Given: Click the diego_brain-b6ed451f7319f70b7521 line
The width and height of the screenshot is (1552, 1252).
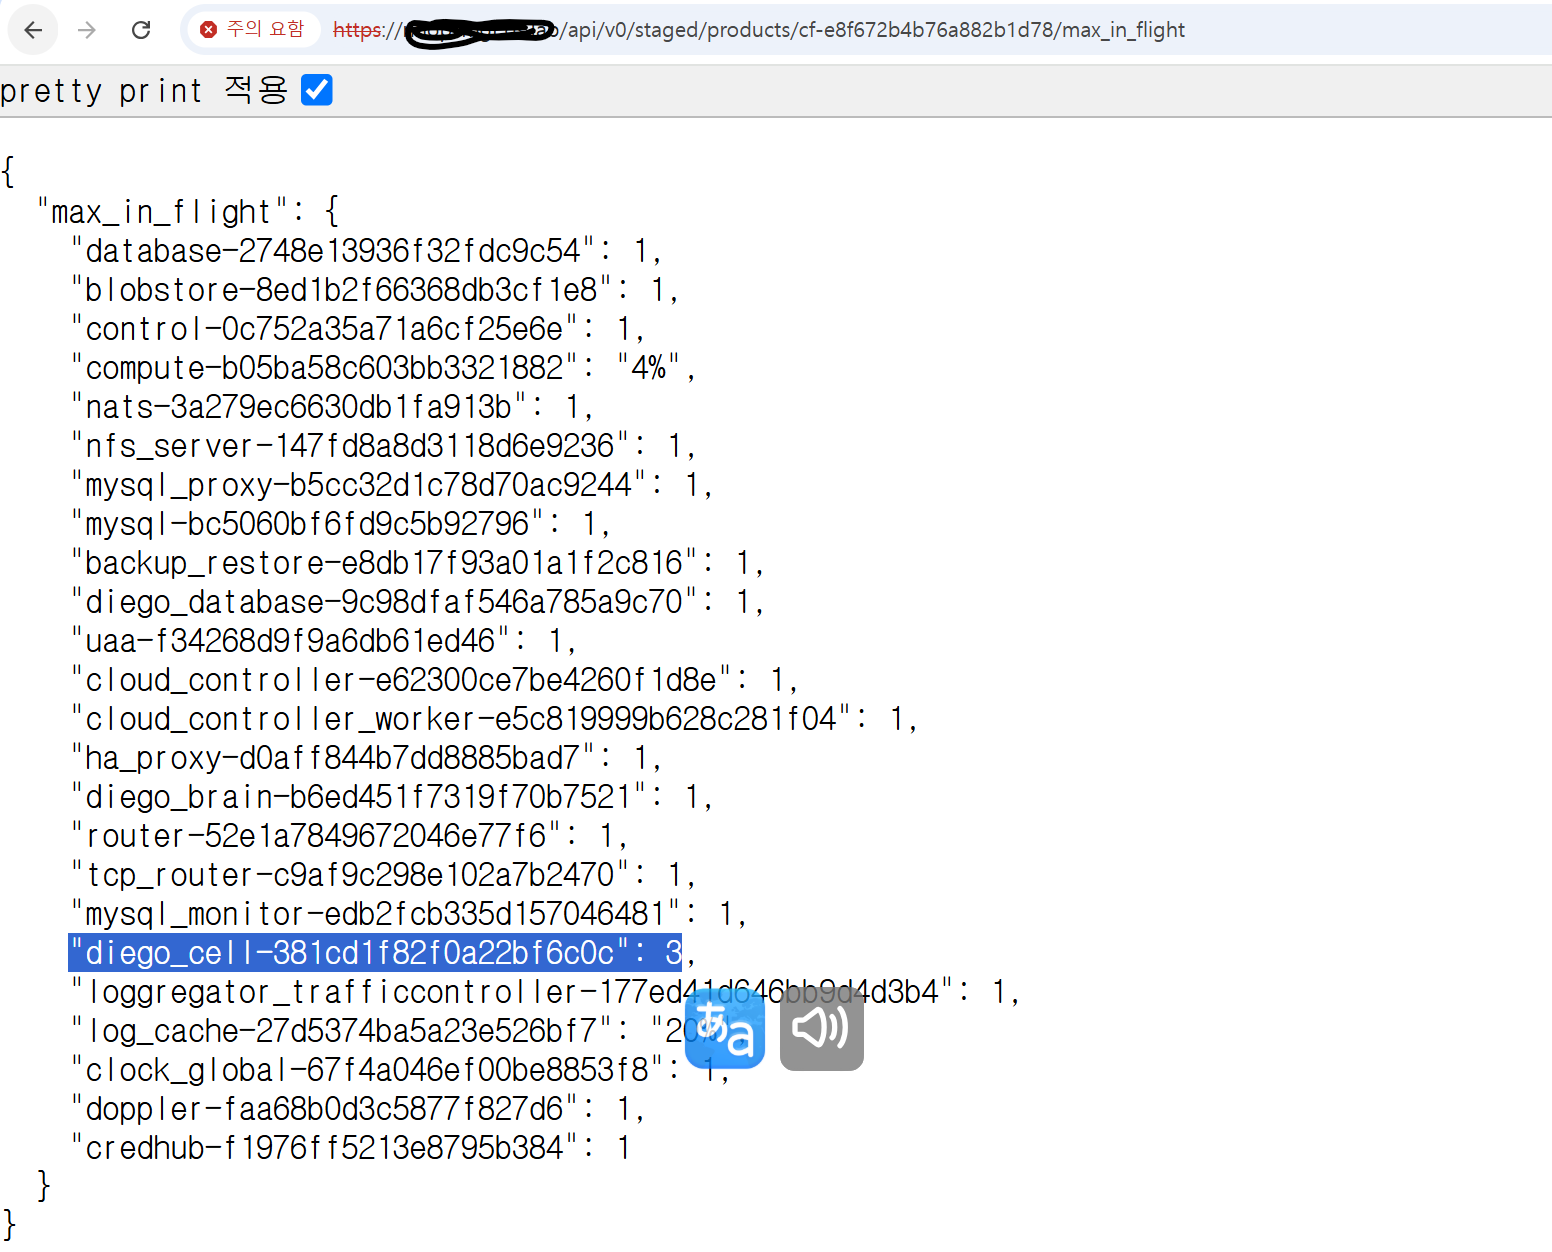Looking at the screenshot, I should (392, 797).
